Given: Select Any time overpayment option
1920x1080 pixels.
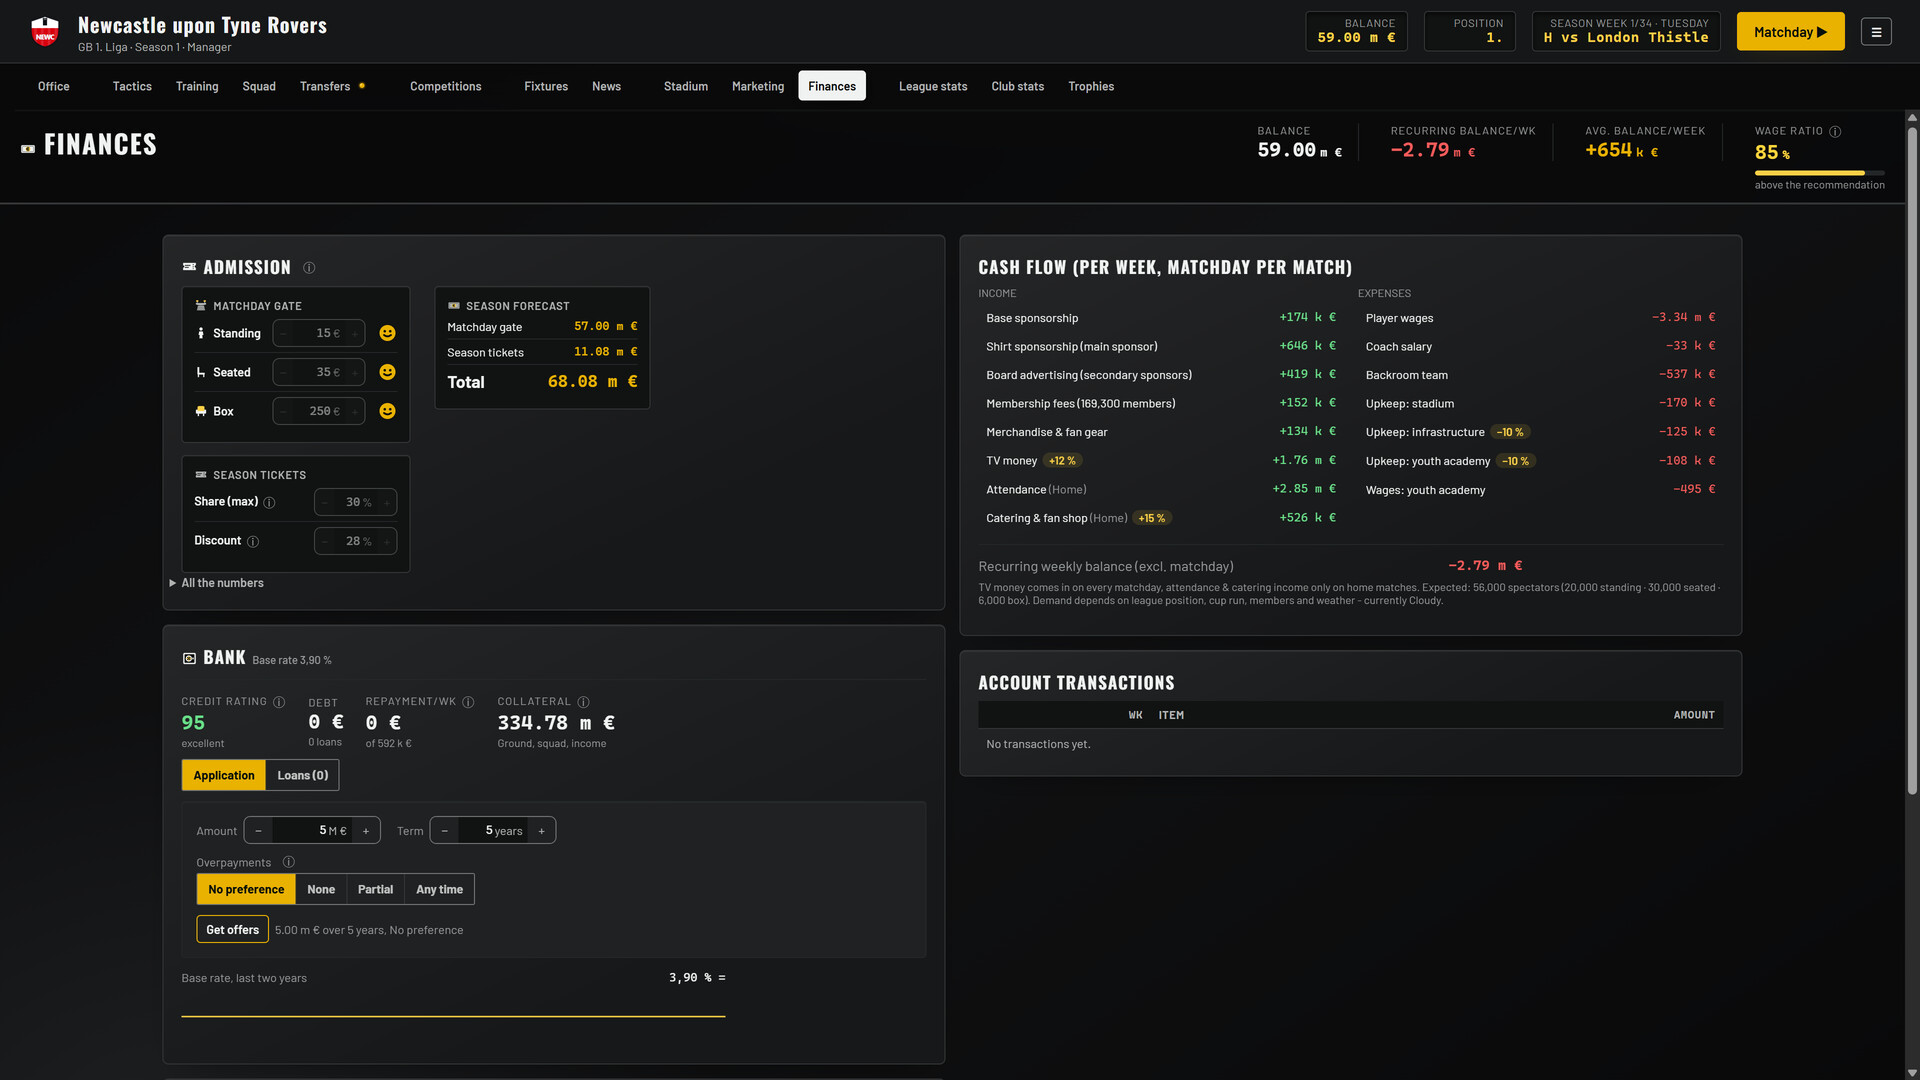Looking at the screenshot, I should 439,889.
